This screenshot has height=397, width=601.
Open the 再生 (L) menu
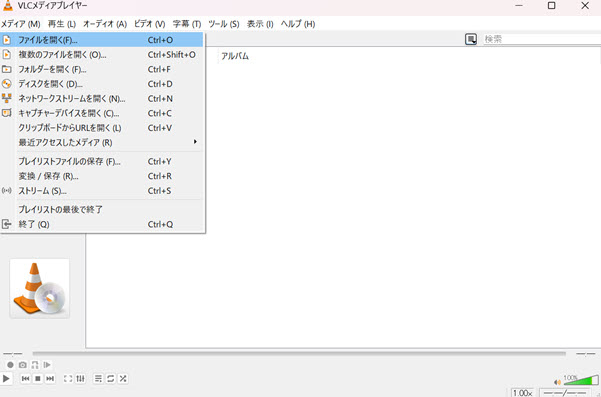coord(62,24)
